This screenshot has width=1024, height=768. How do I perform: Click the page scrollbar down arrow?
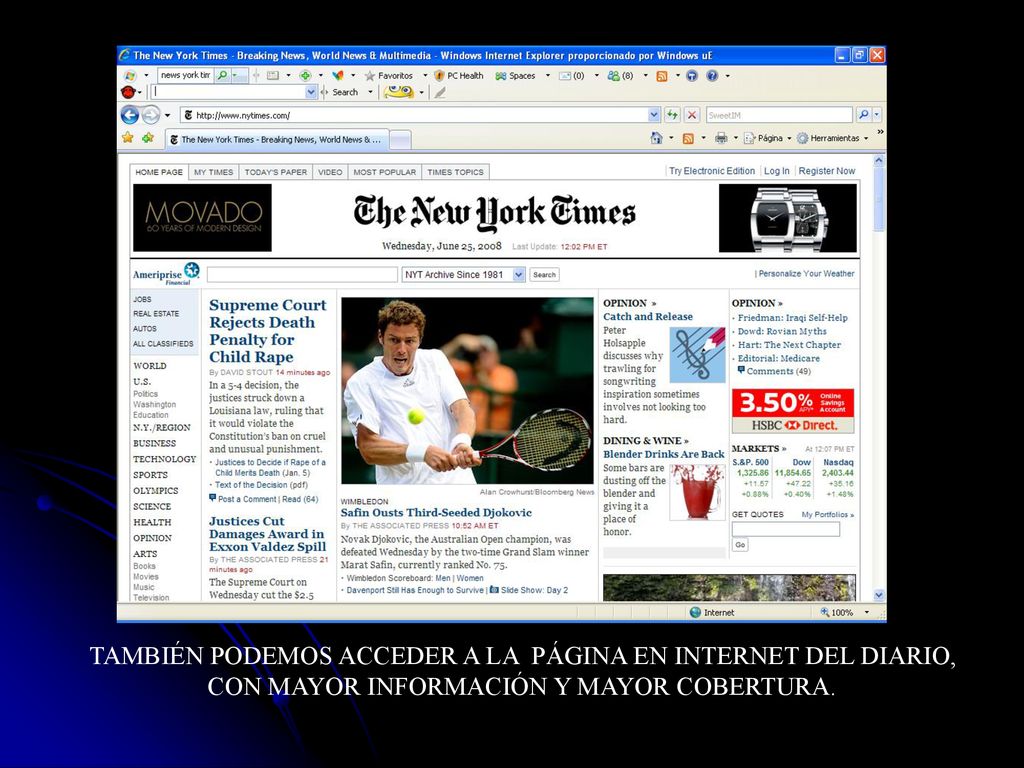[879, 595]
